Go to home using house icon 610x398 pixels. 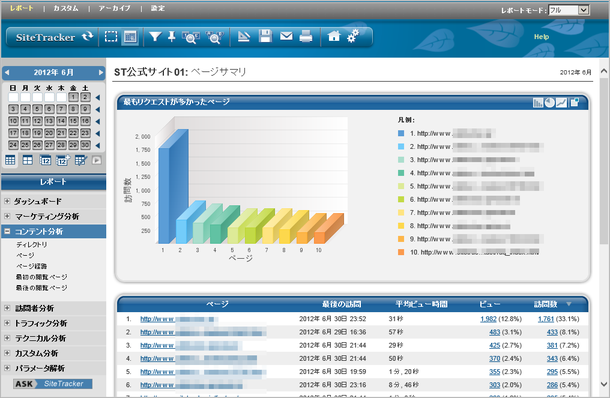pyautogui.click(x=334, y=36)
